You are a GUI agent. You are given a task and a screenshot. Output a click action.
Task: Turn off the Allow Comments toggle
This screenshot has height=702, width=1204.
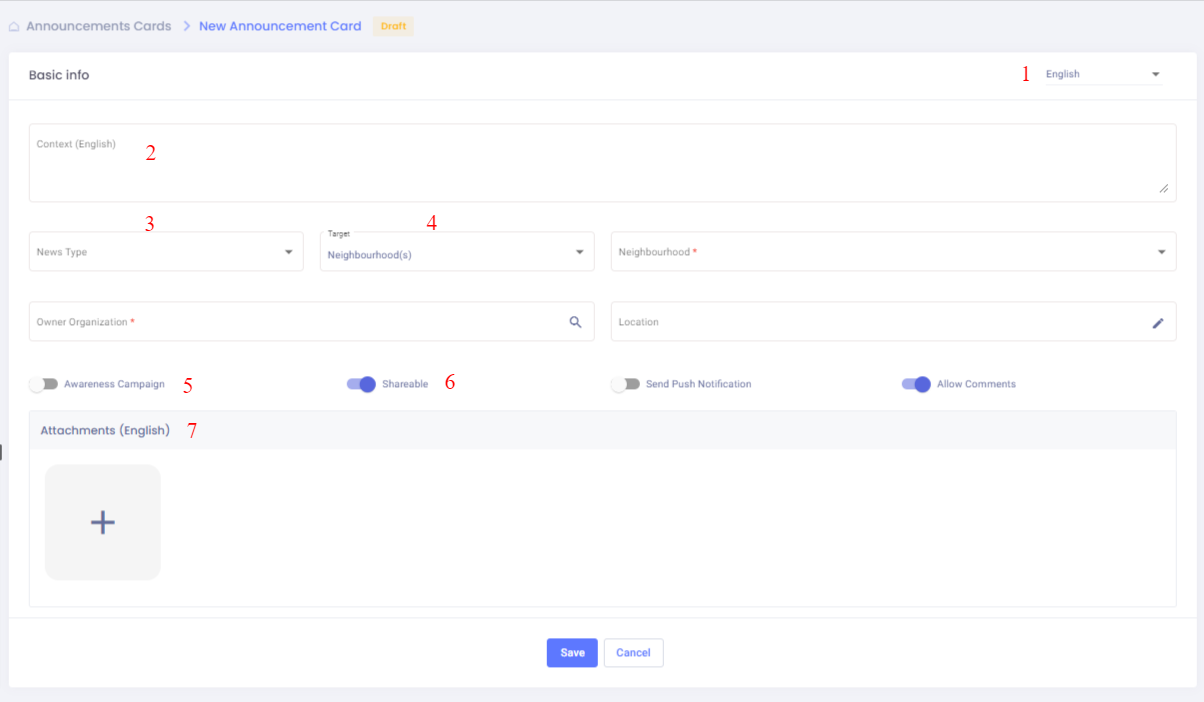[916, 384]
